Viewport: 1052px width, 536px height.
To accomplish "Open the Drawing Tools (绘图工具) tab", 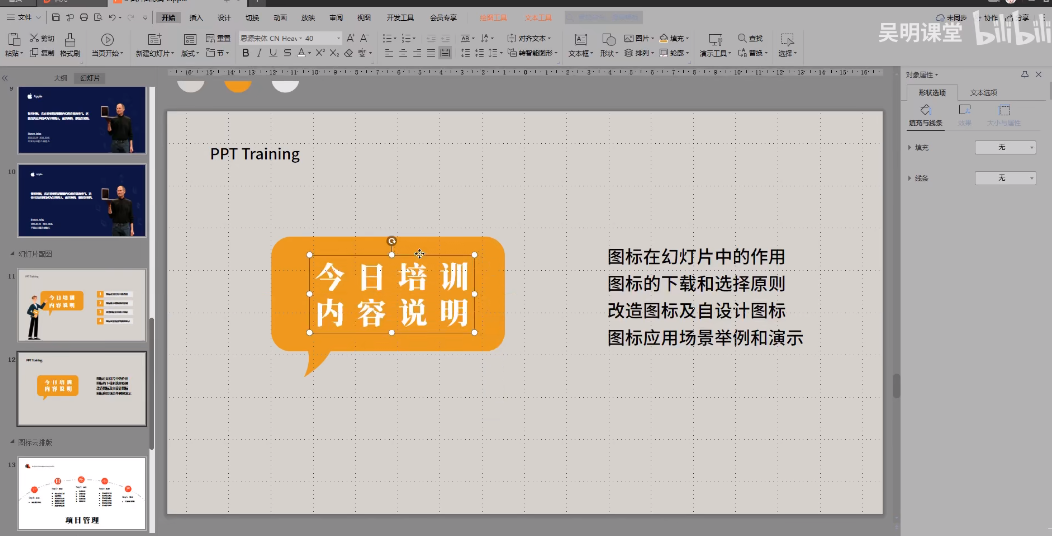I will click(493, 17).
